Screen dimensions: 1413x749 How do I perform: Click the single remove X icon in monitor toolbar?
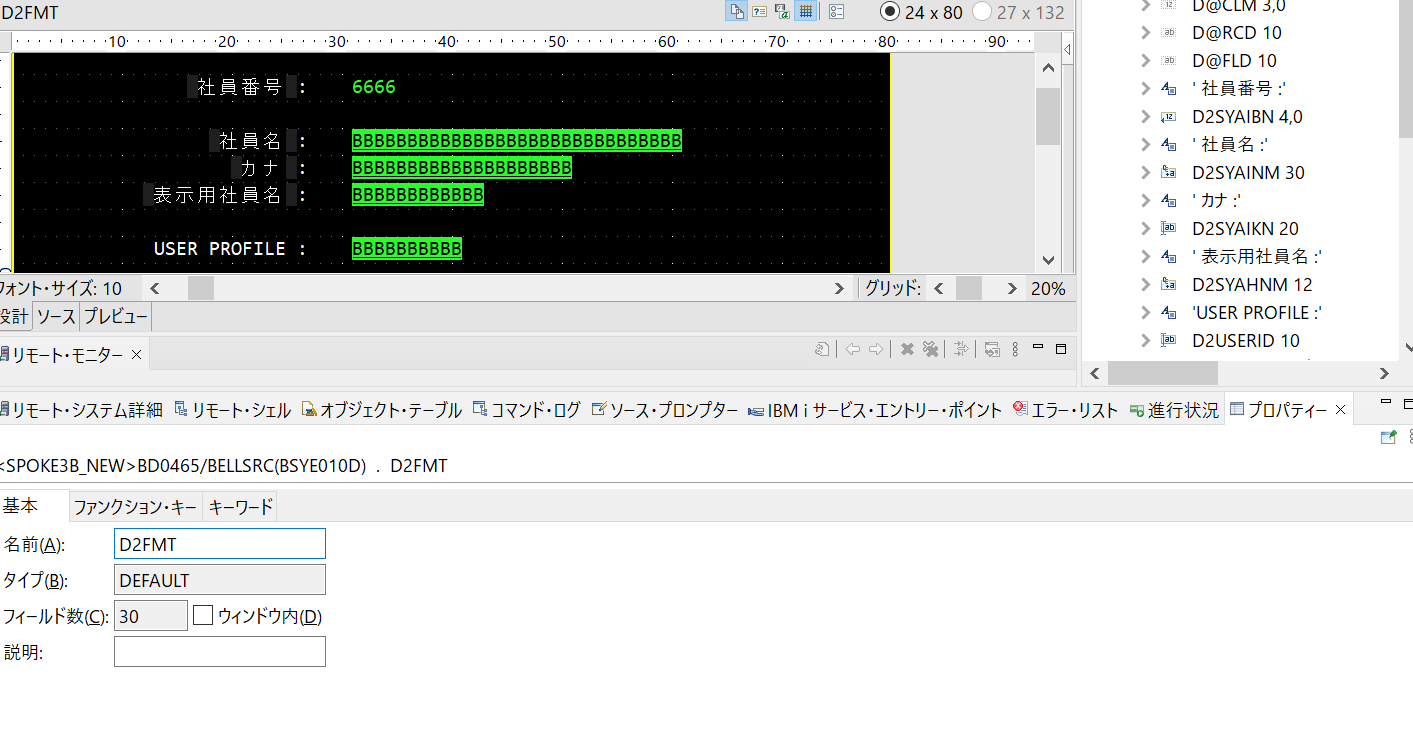tap(907, 349)
